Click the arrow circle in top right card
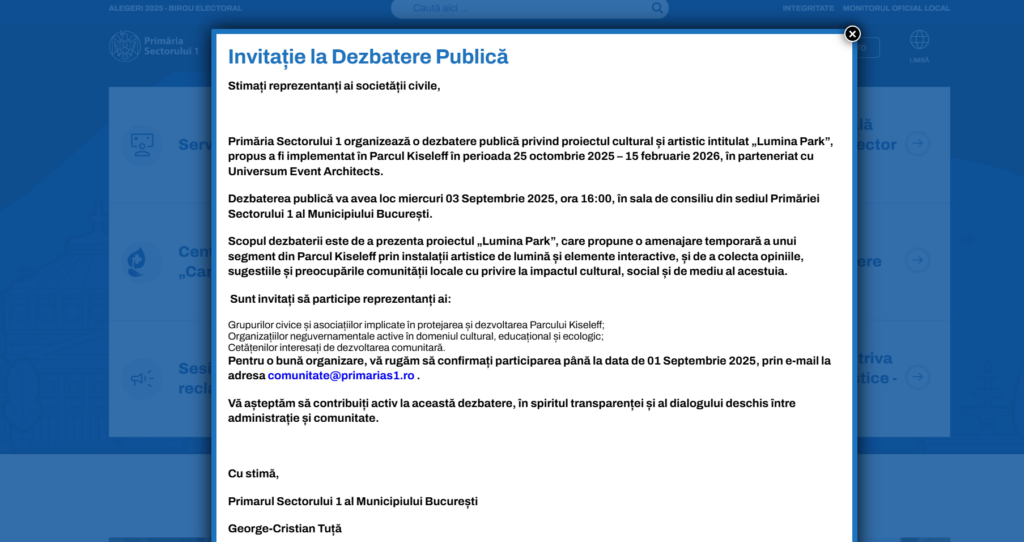This screenshot has width=1024, height=542. pyautogui.click(x=918, y=144)
